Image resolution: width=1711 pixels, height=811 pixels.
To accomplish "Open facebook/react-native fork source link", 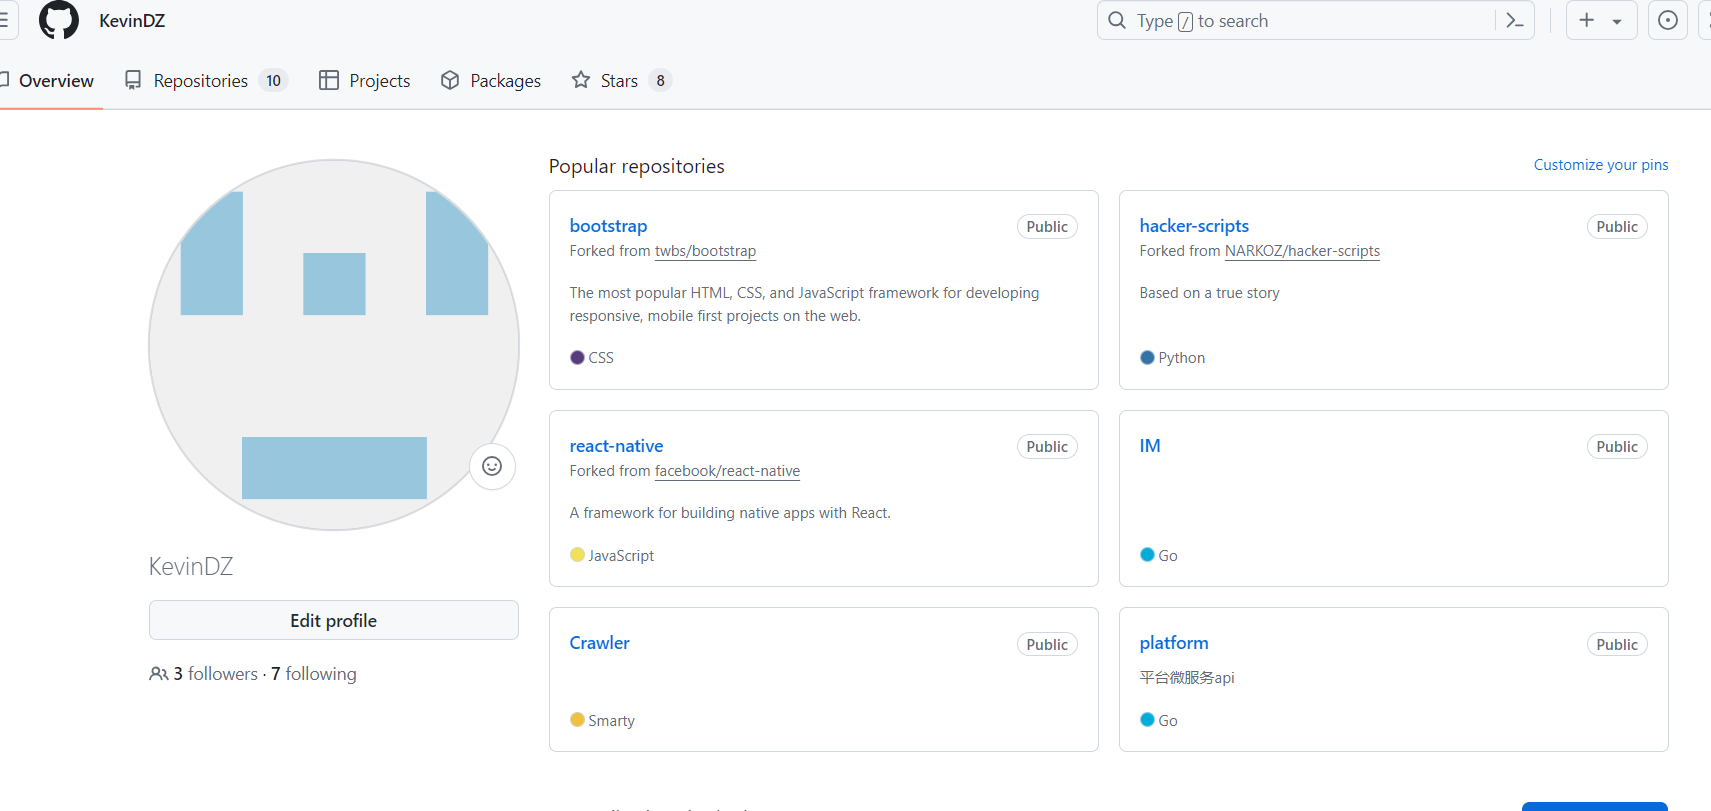I will click(x=727, y=471).
